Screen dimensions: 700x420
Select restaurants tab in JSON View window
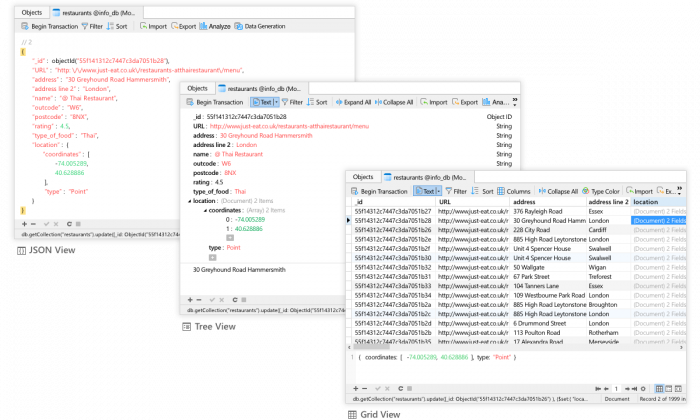(x=94, y=13)
